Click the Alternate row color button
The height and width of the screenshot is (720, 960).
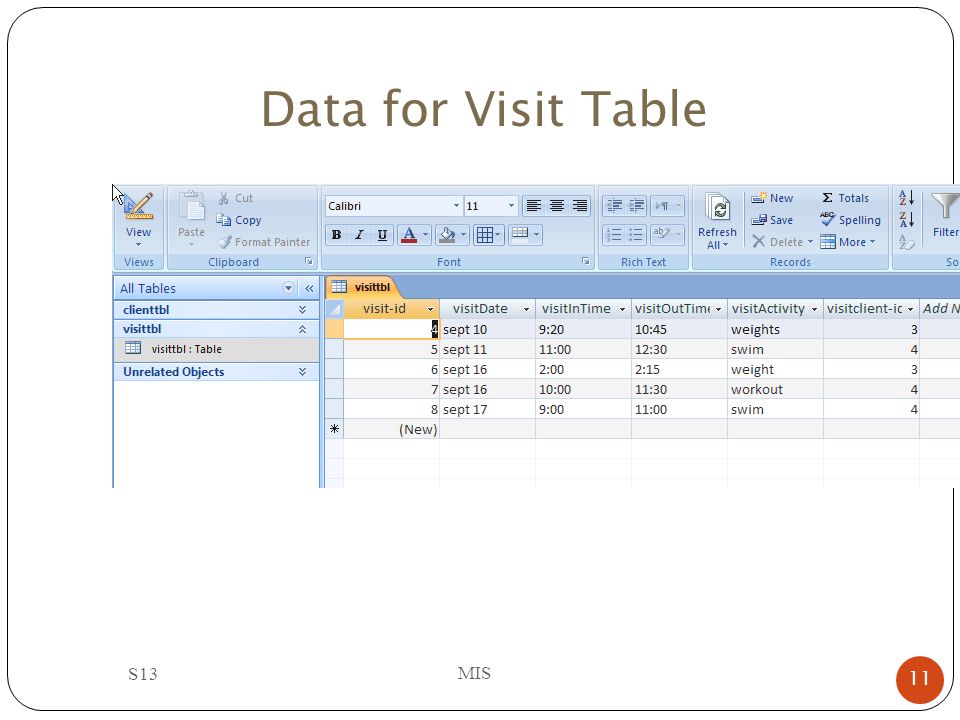point(525,234)
